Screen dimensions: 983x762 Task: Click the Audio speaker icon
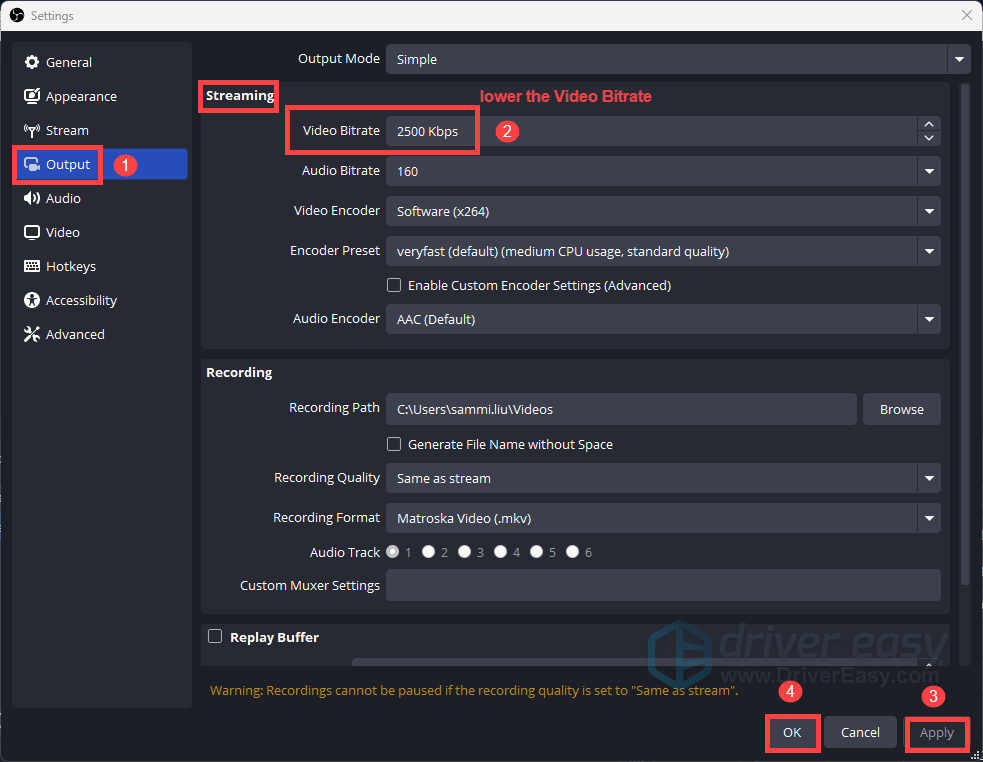[x=31, y=198]
